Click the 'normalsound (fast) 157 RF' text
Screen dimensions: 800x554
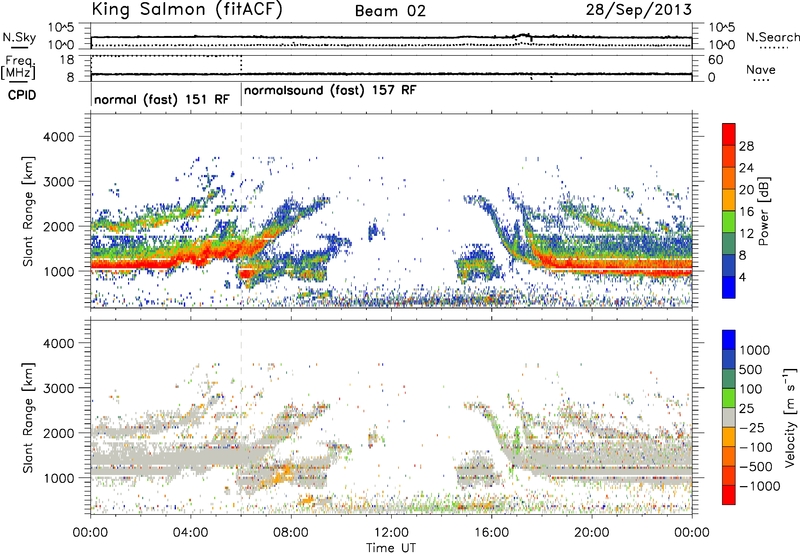coord(330,90)
